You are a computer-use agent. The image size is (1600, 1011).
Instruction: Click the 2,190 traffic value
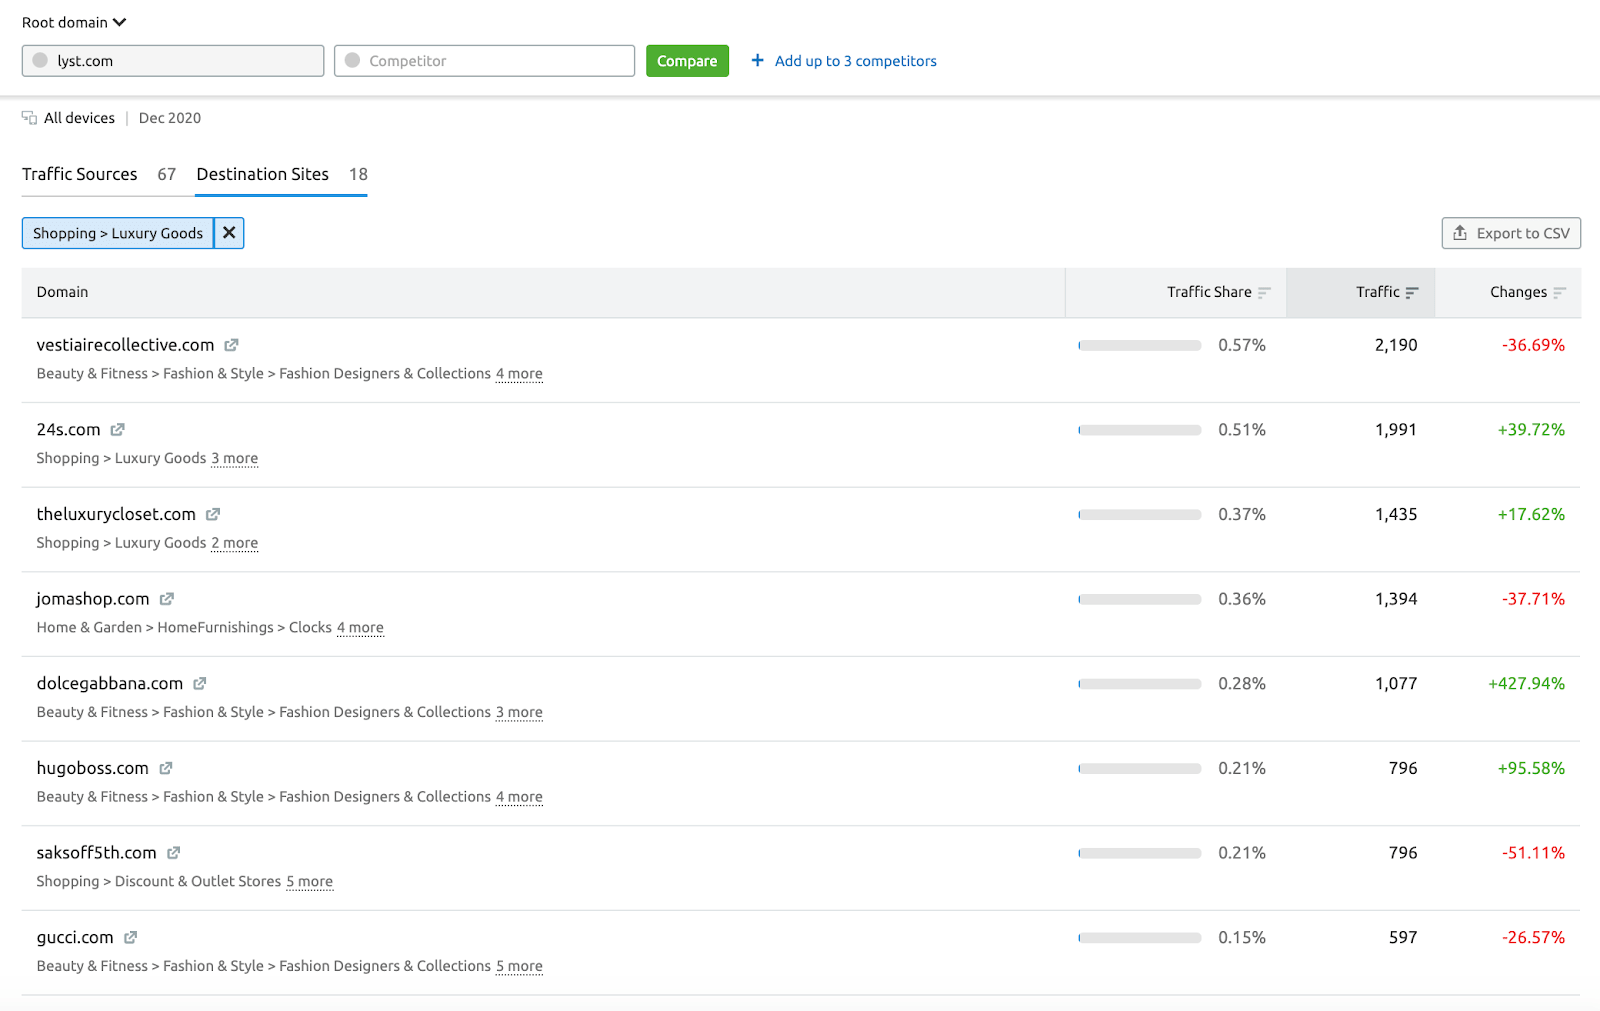1396,345
